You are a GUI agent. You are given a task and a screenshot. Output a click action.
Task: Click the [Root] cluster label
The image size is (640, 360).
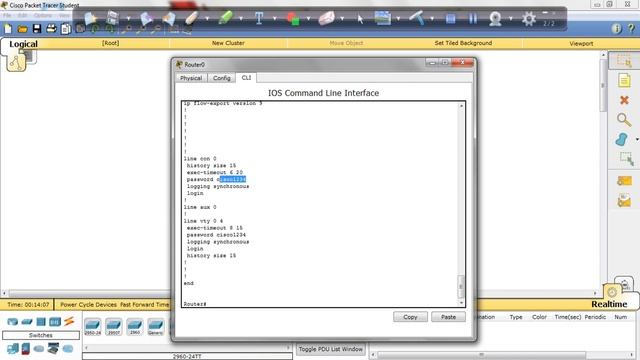point(111,43)
